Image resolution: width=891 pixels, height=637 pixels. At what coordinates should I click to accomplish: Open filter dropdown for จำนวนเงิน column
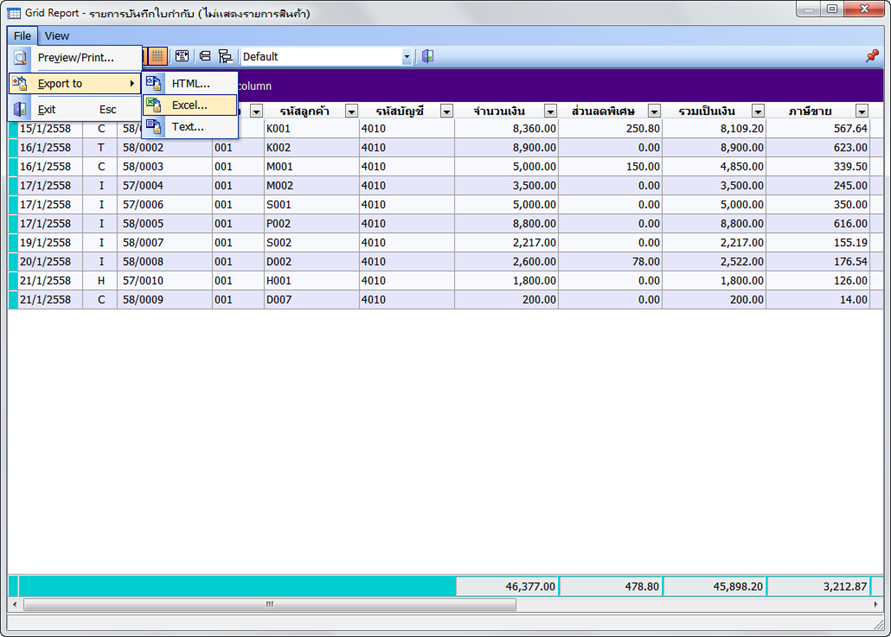pos(550,111)
